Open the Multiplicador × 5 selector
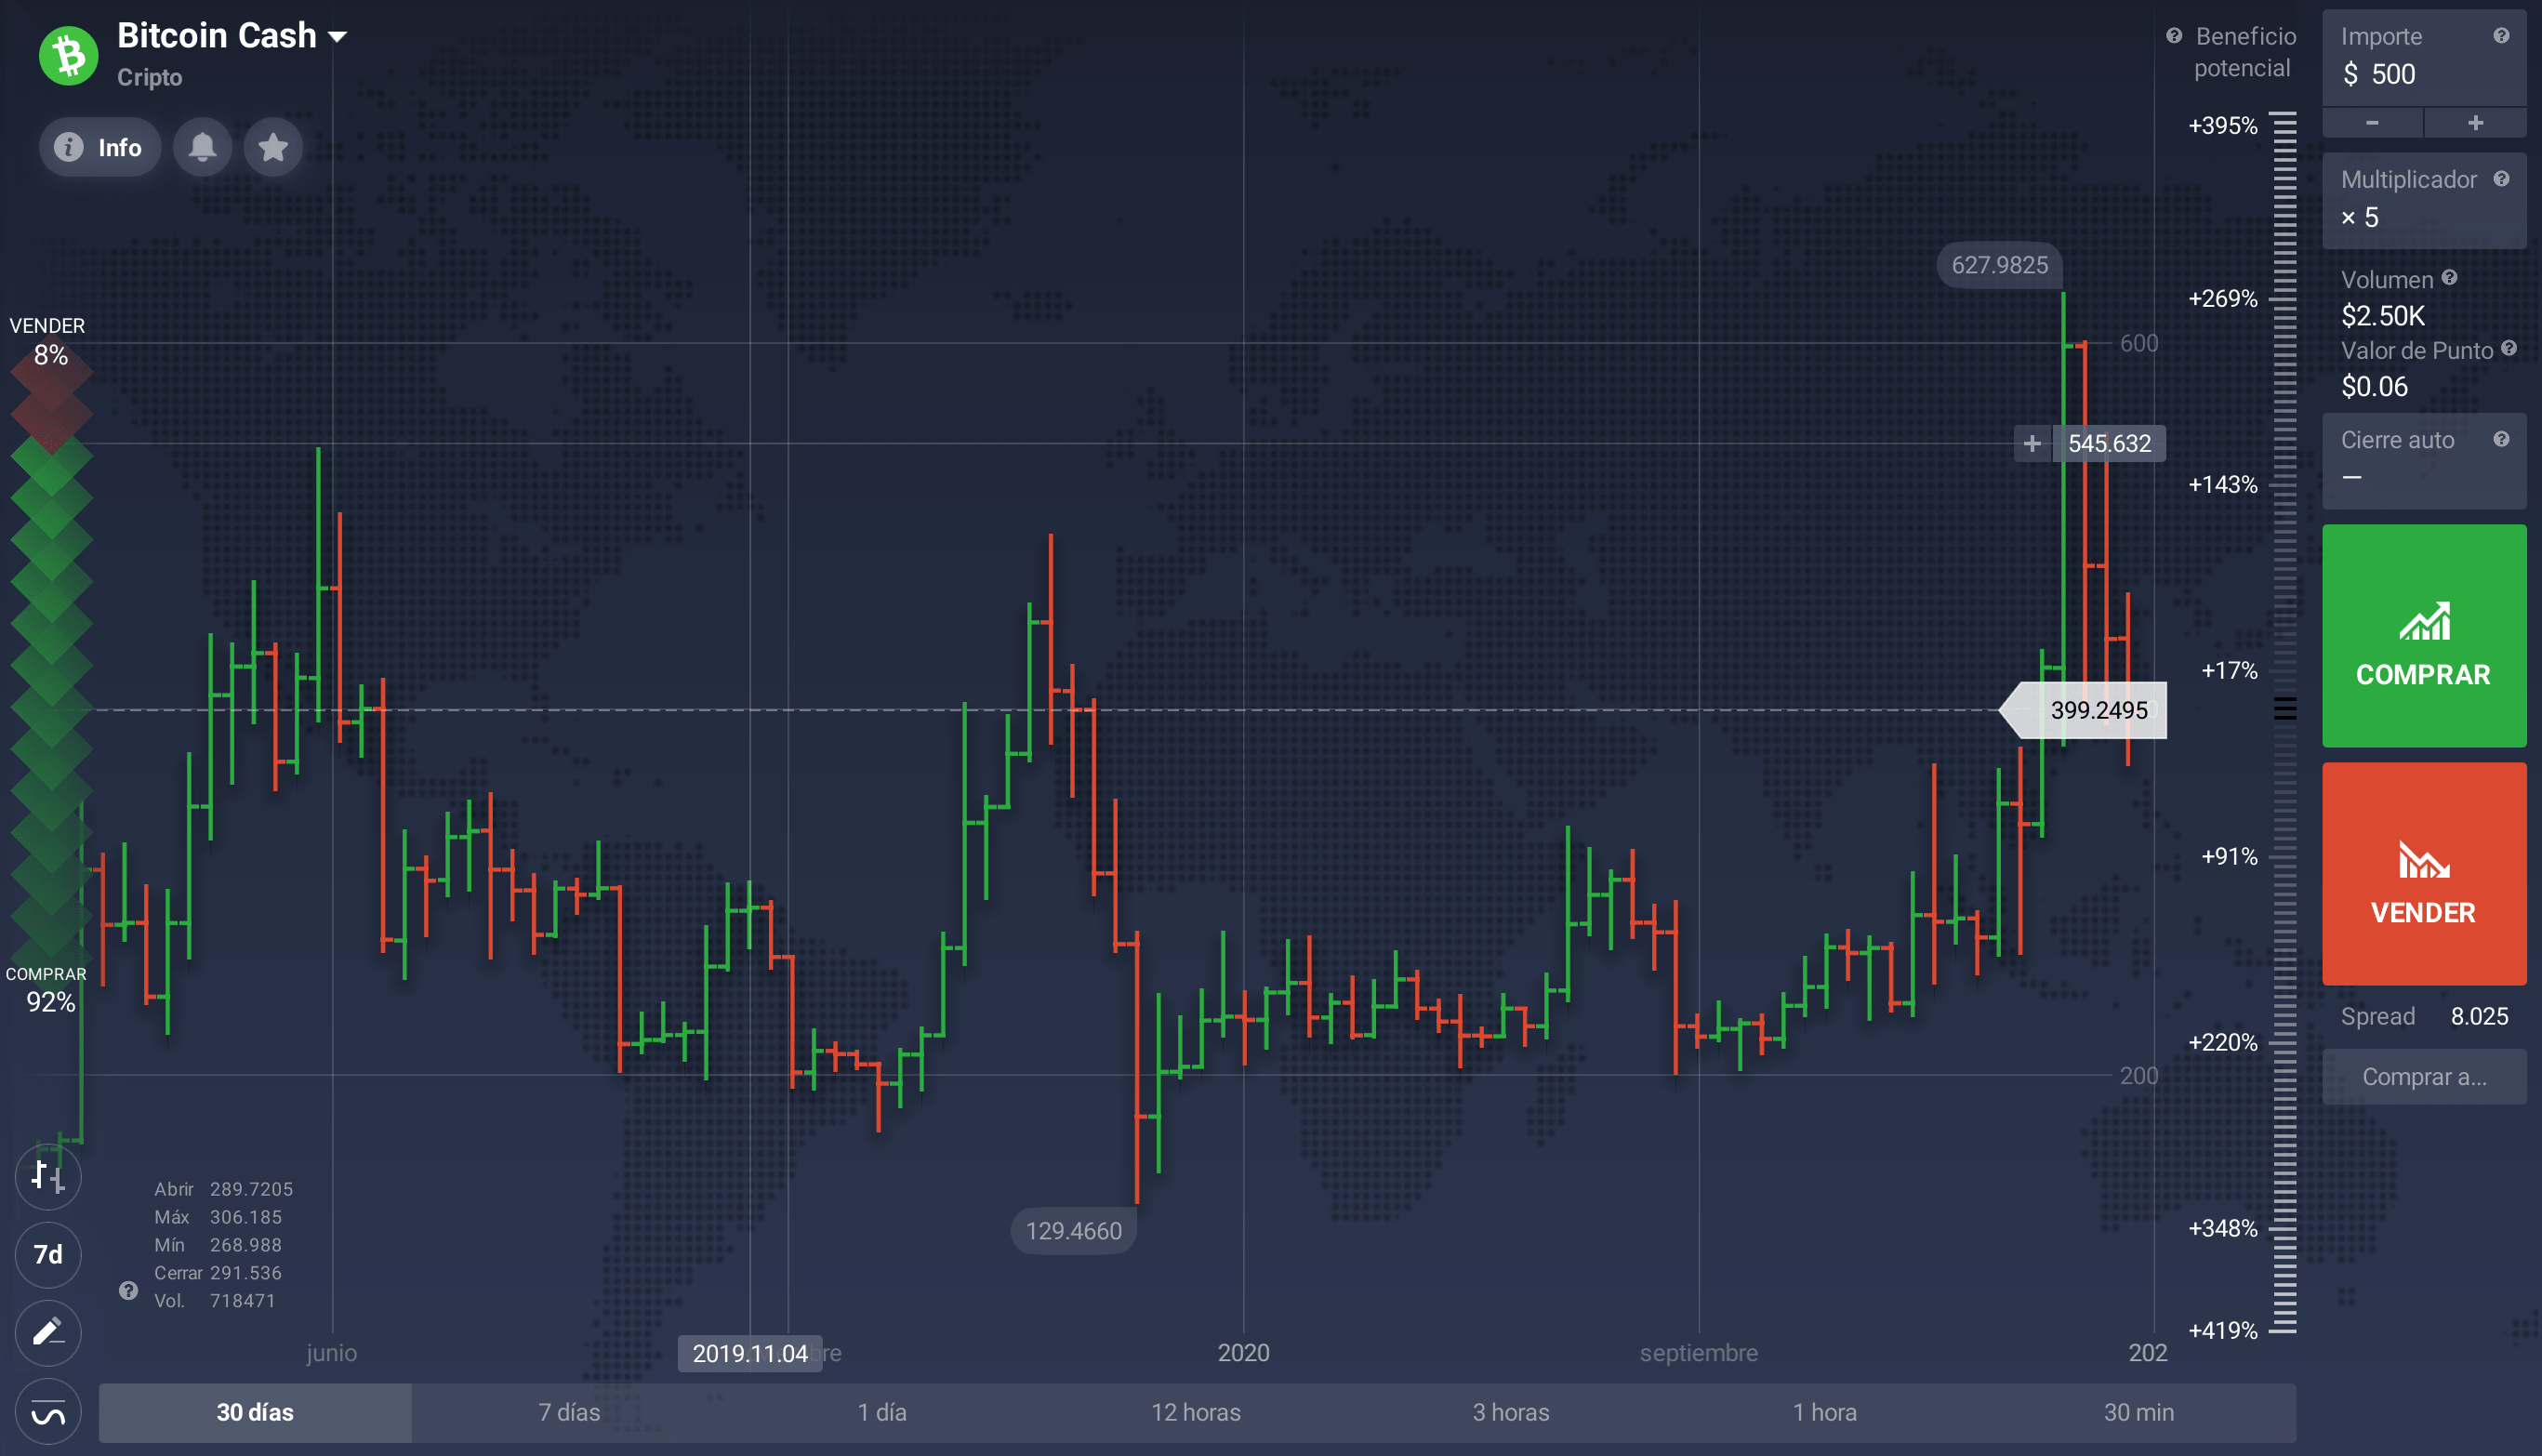The height and width of the screenshot is (1456, 2542). click(x=2424, y=200)
